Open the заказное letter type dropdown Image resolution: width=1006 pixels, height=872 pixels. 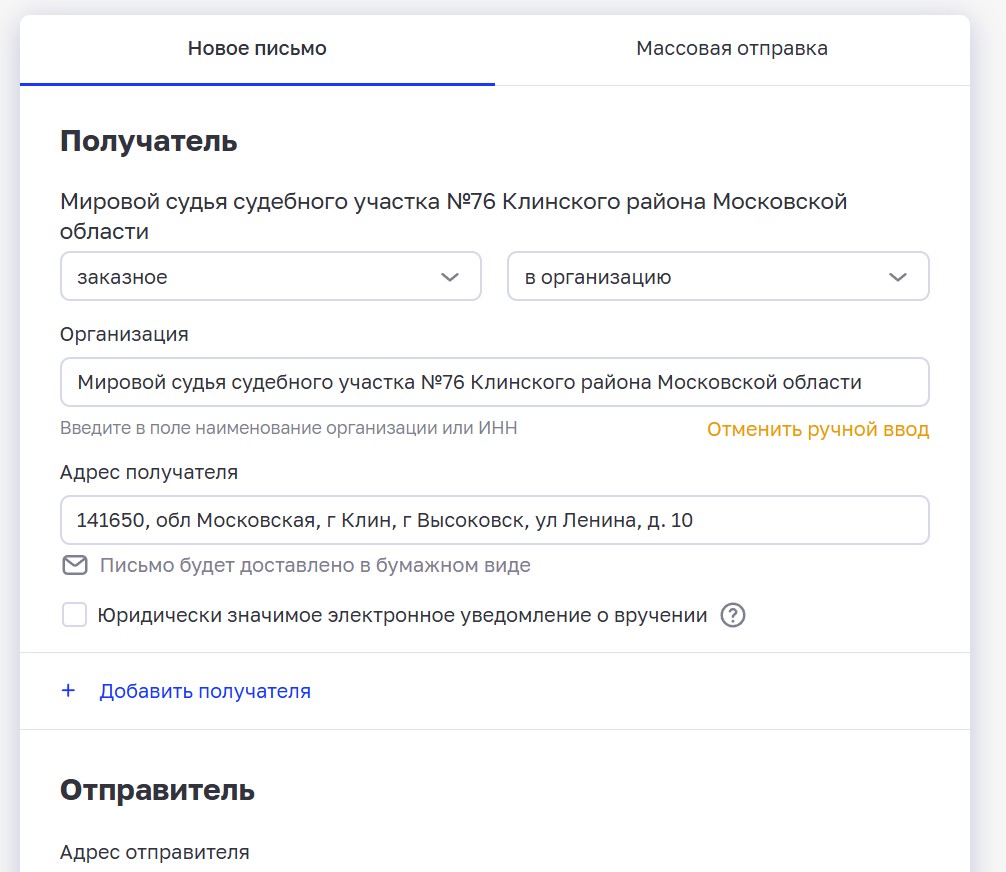[270, 277]
